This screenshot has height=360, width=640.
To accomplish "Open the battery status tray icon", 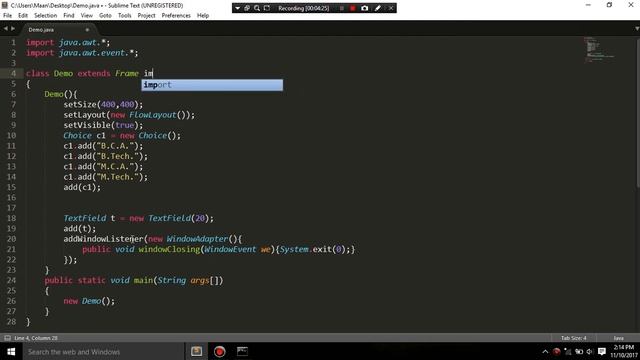I will tap(579, 351).
